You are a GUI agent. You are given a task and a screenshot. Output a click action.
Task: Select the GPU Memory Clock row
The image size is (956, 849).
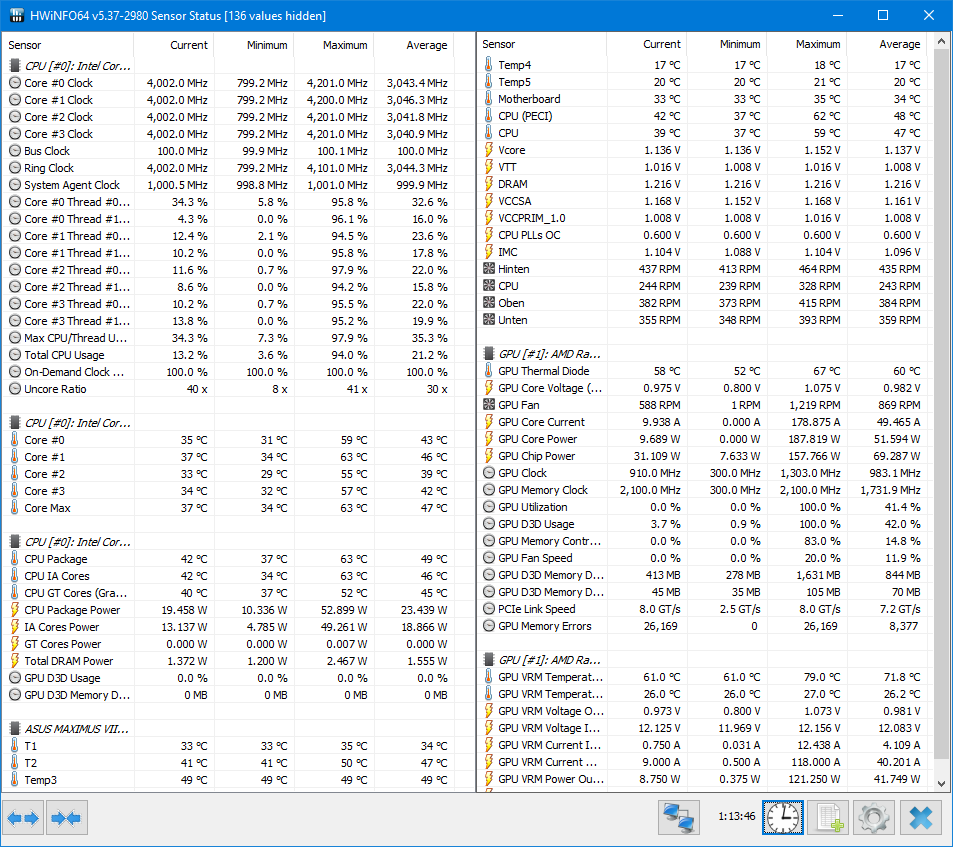[702, 491]
